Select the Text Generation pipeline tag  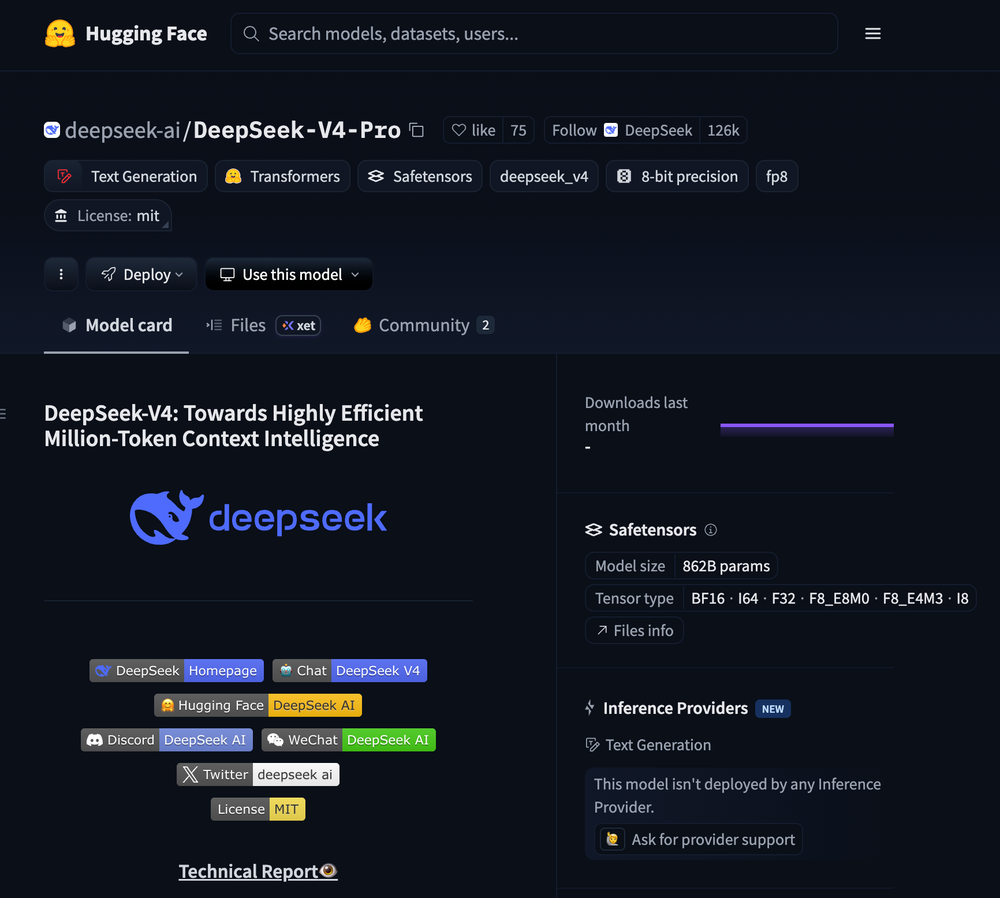coord(125,176)
